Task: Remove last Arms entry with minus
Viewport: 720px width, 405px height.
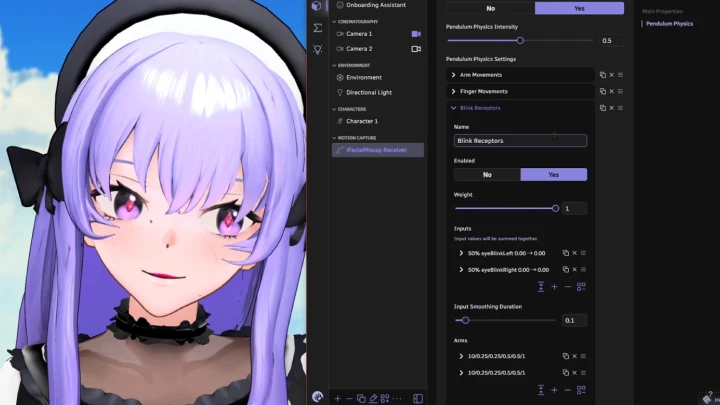Action: 568,390
